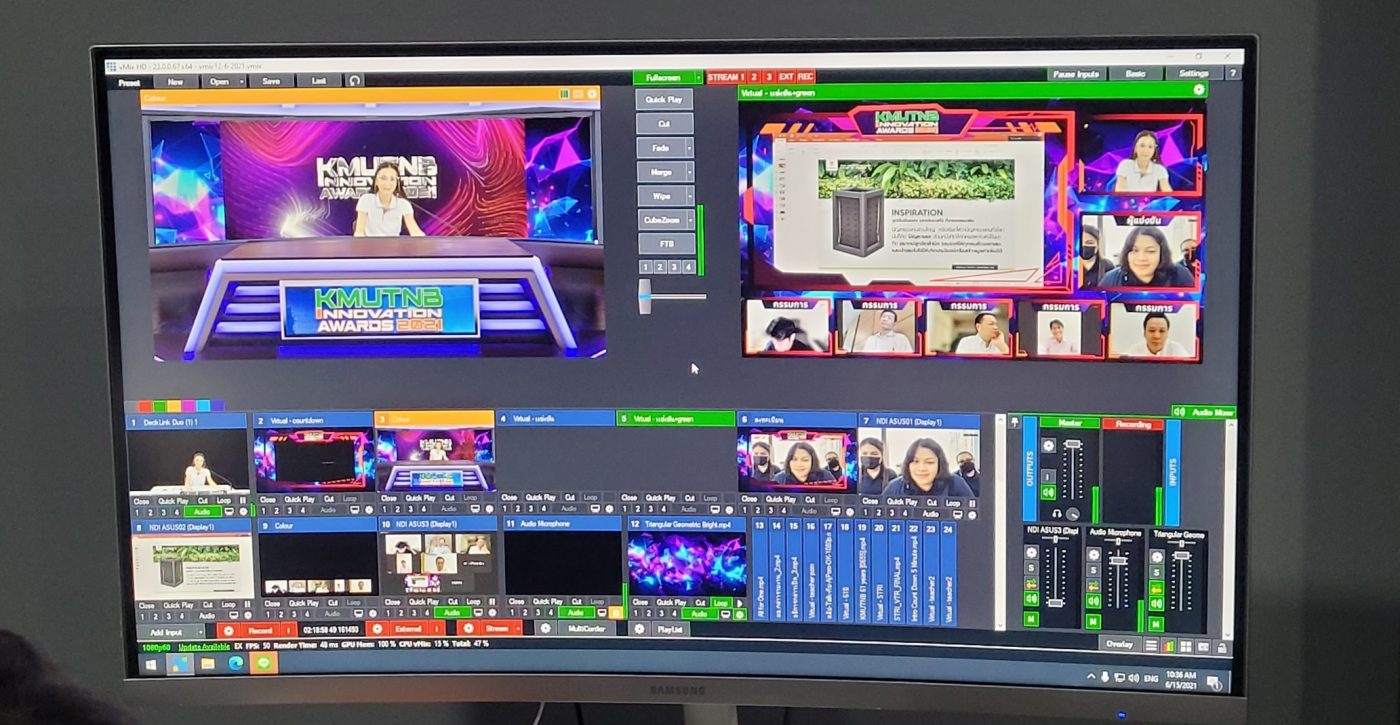Toggle Loop on Triangular Geometric Bright input
Viewport: 1400px width, 725px height.
point(719,602)
